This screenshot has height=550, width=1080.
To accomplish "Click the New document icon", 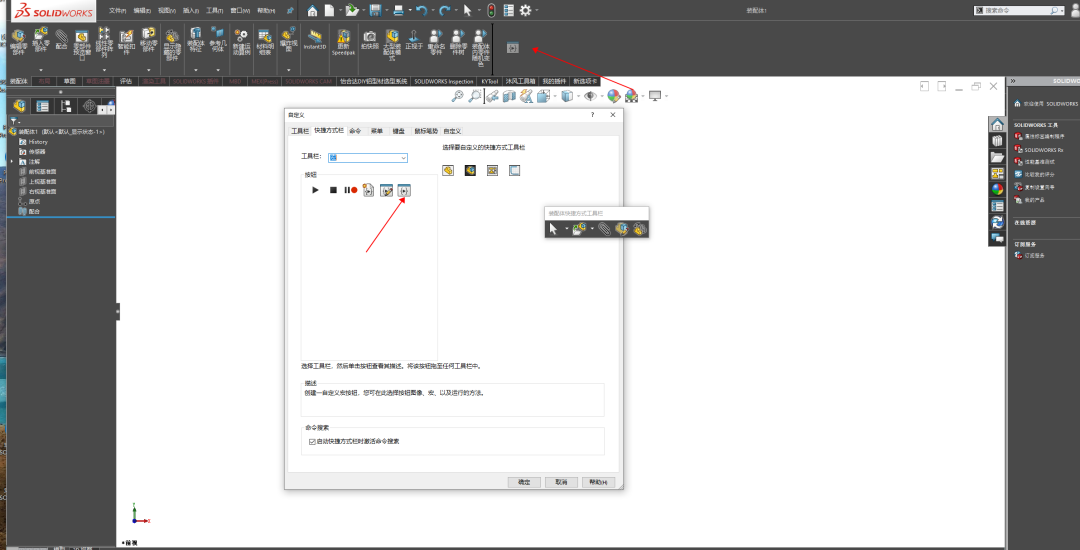I will [330, 10].
